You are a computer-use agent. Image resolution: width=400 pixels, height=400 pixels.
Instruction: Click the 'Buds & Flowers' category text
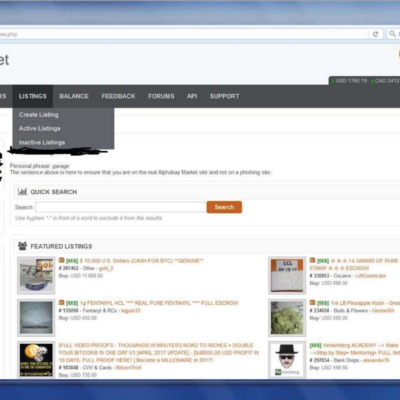(x=351, y=311)
